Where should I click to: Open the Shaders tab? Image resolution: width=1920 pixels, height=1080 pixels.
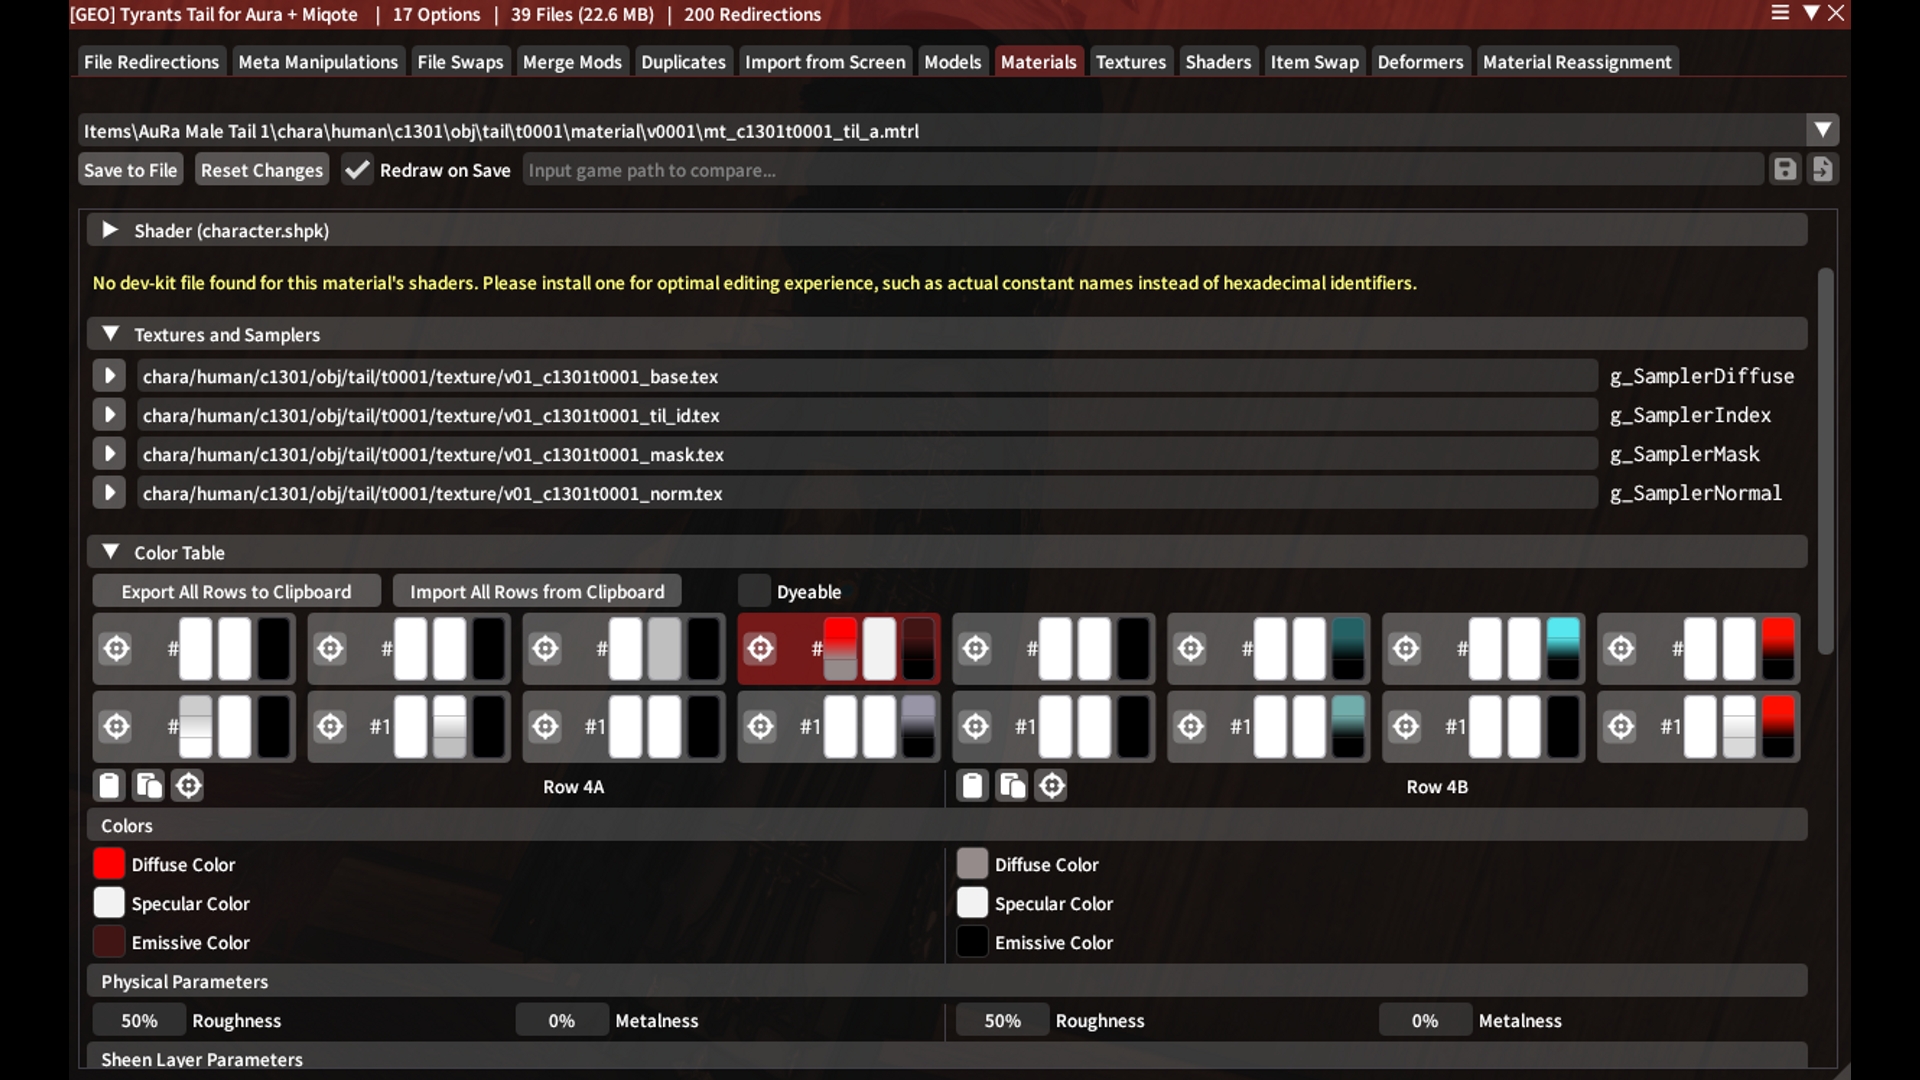pyautogui.click(x=1218, y=61)
